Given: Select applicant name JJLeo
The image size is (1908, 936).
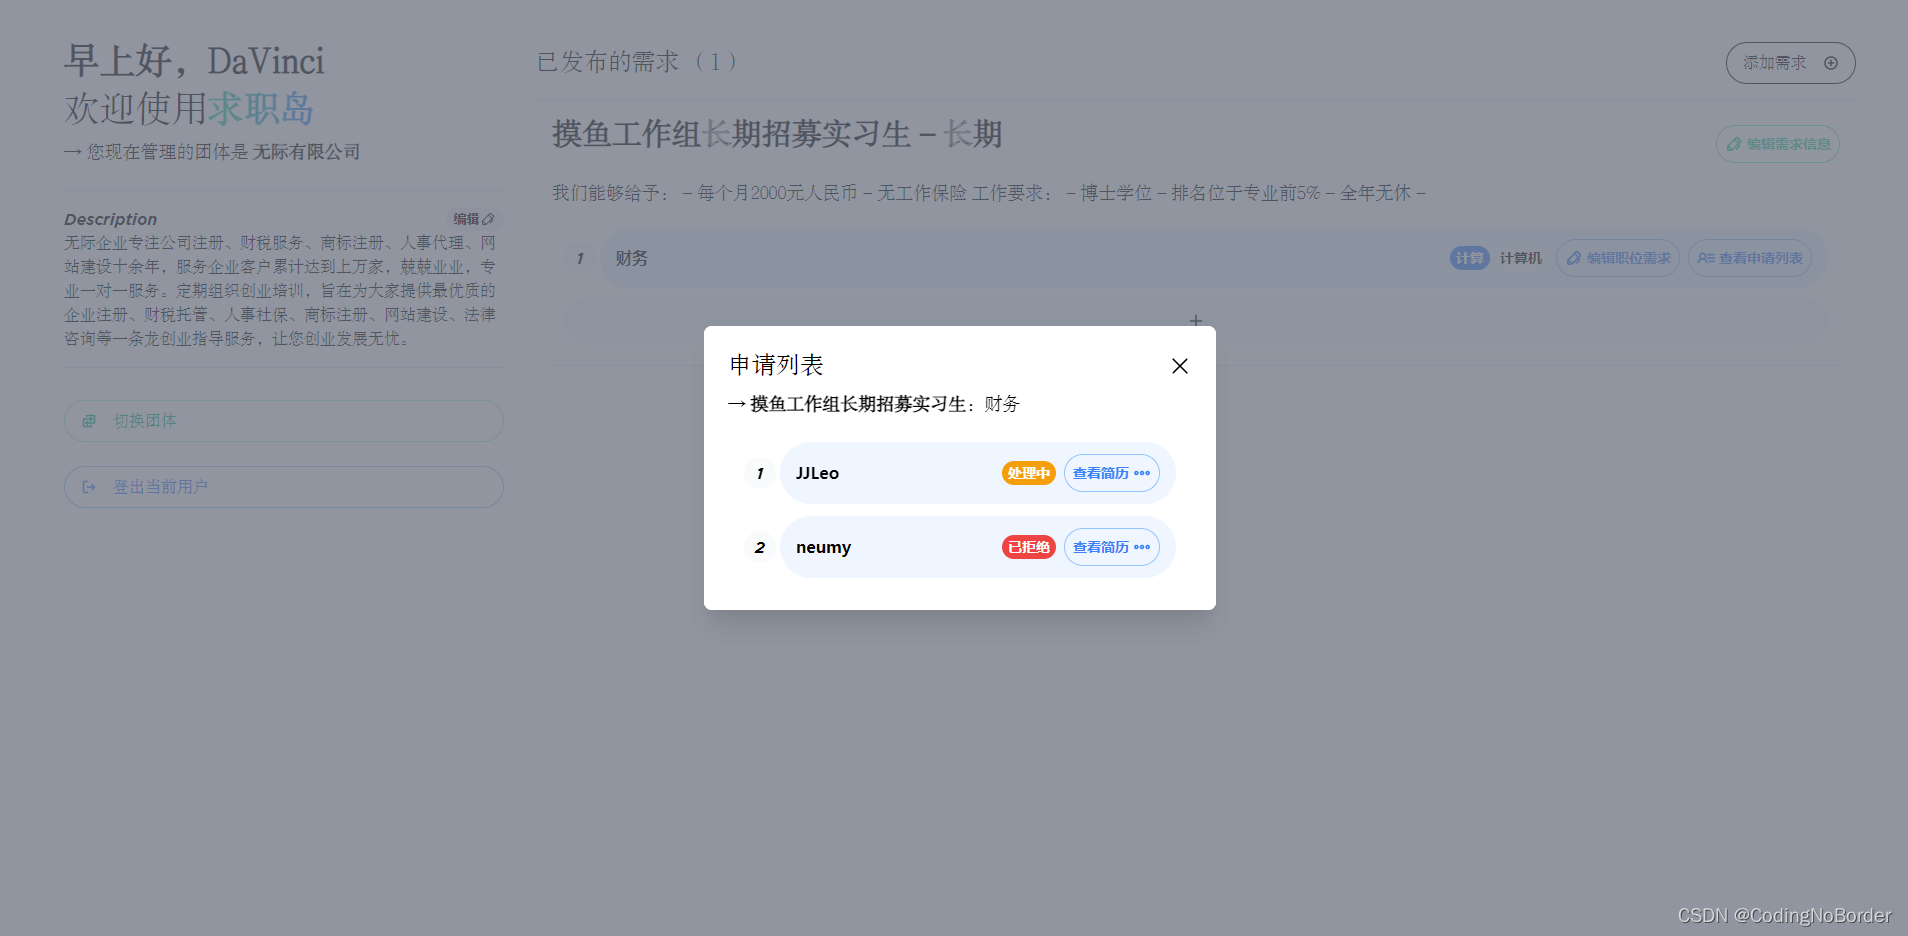Looking at the screenshot, I should 817,473.
